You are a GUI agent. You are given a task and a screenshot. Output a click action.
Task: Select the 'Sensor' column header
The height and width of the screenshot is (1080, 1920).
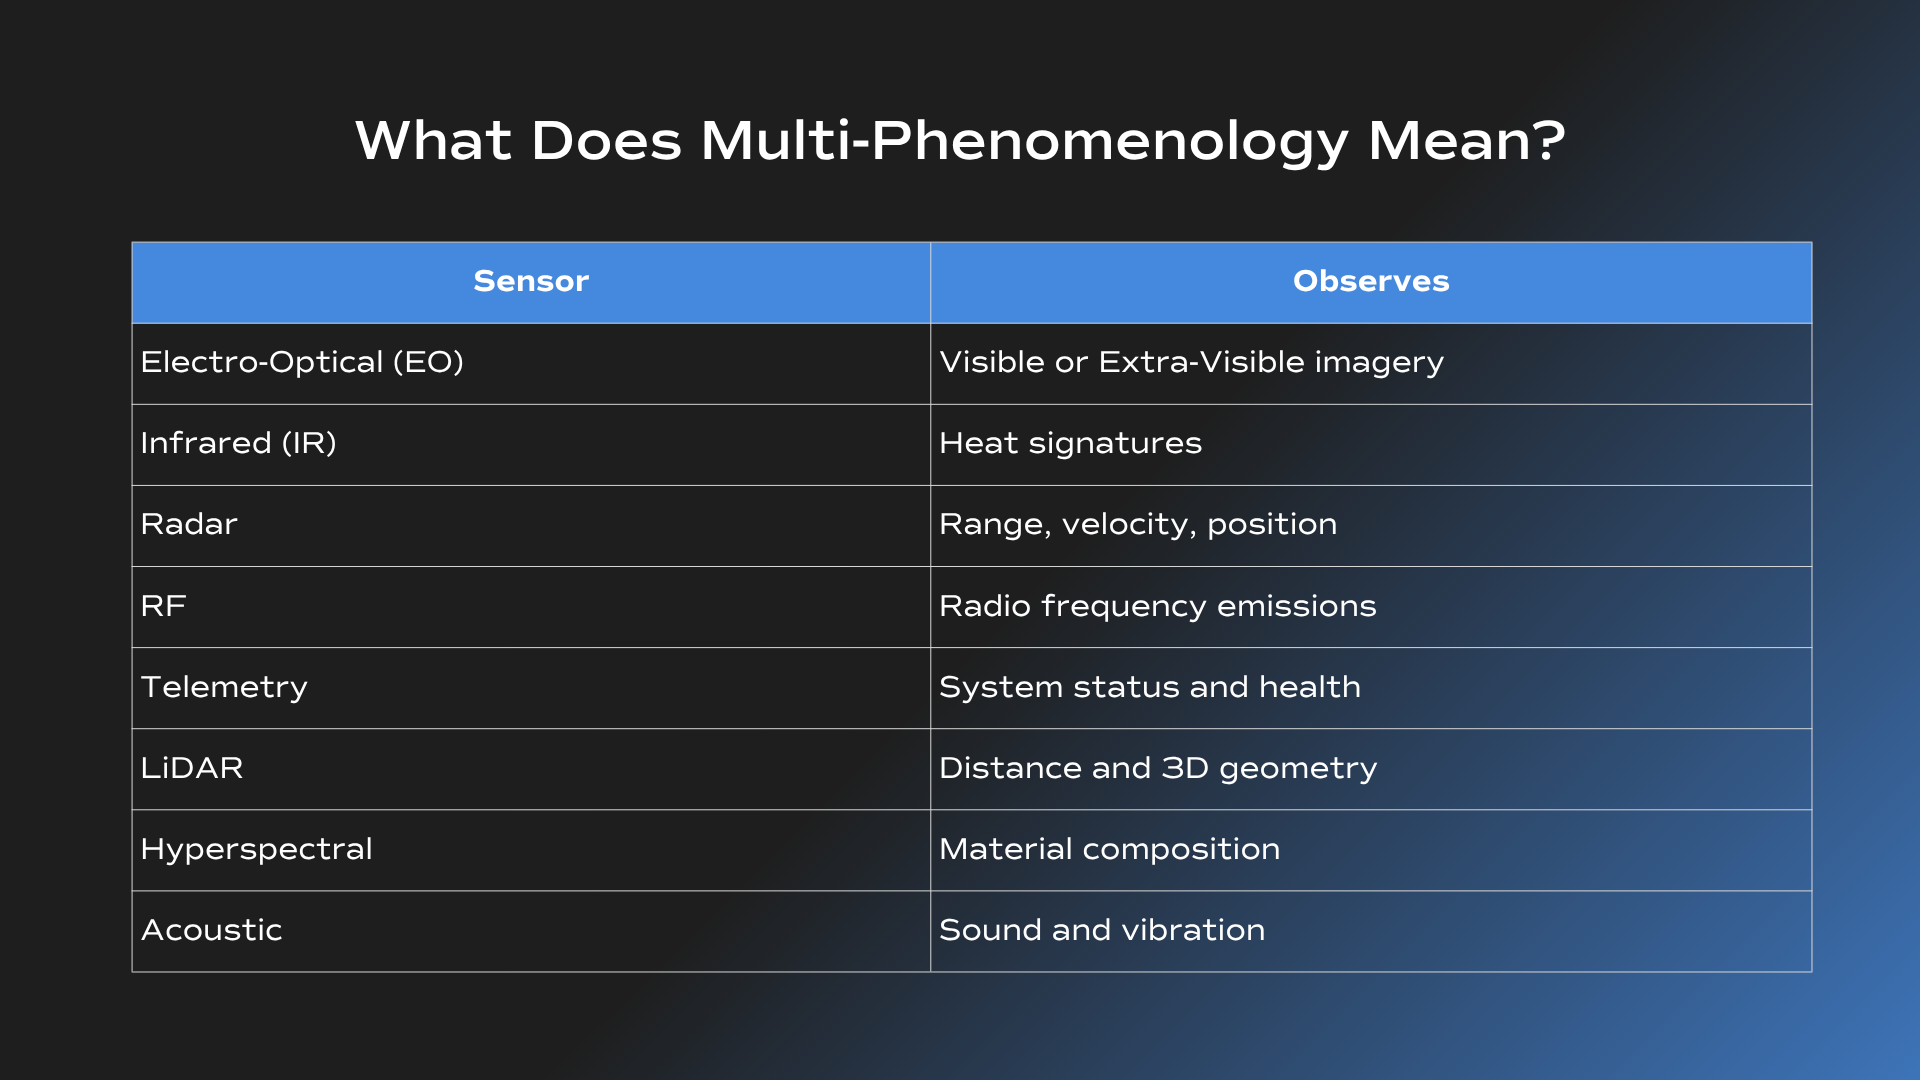click(x=531, y=283)
